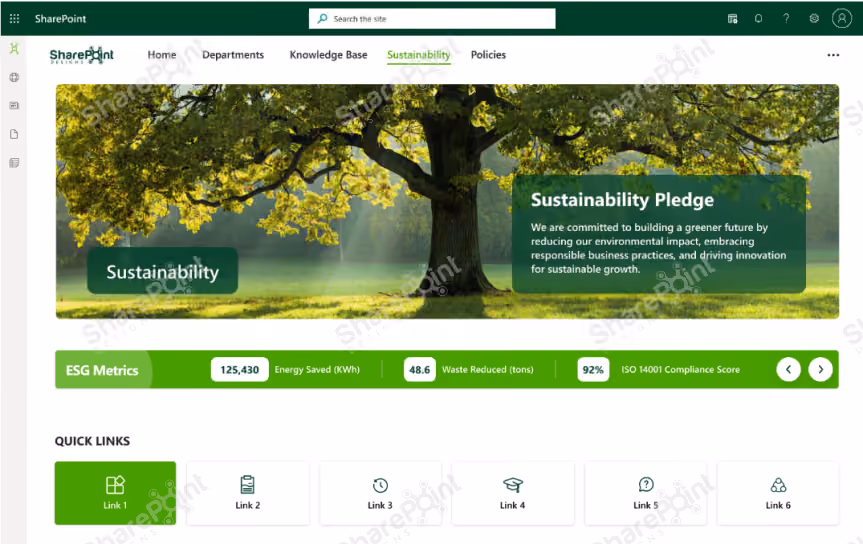
Task: Click the search magnifier icon
Action: (x=323, y=19)
